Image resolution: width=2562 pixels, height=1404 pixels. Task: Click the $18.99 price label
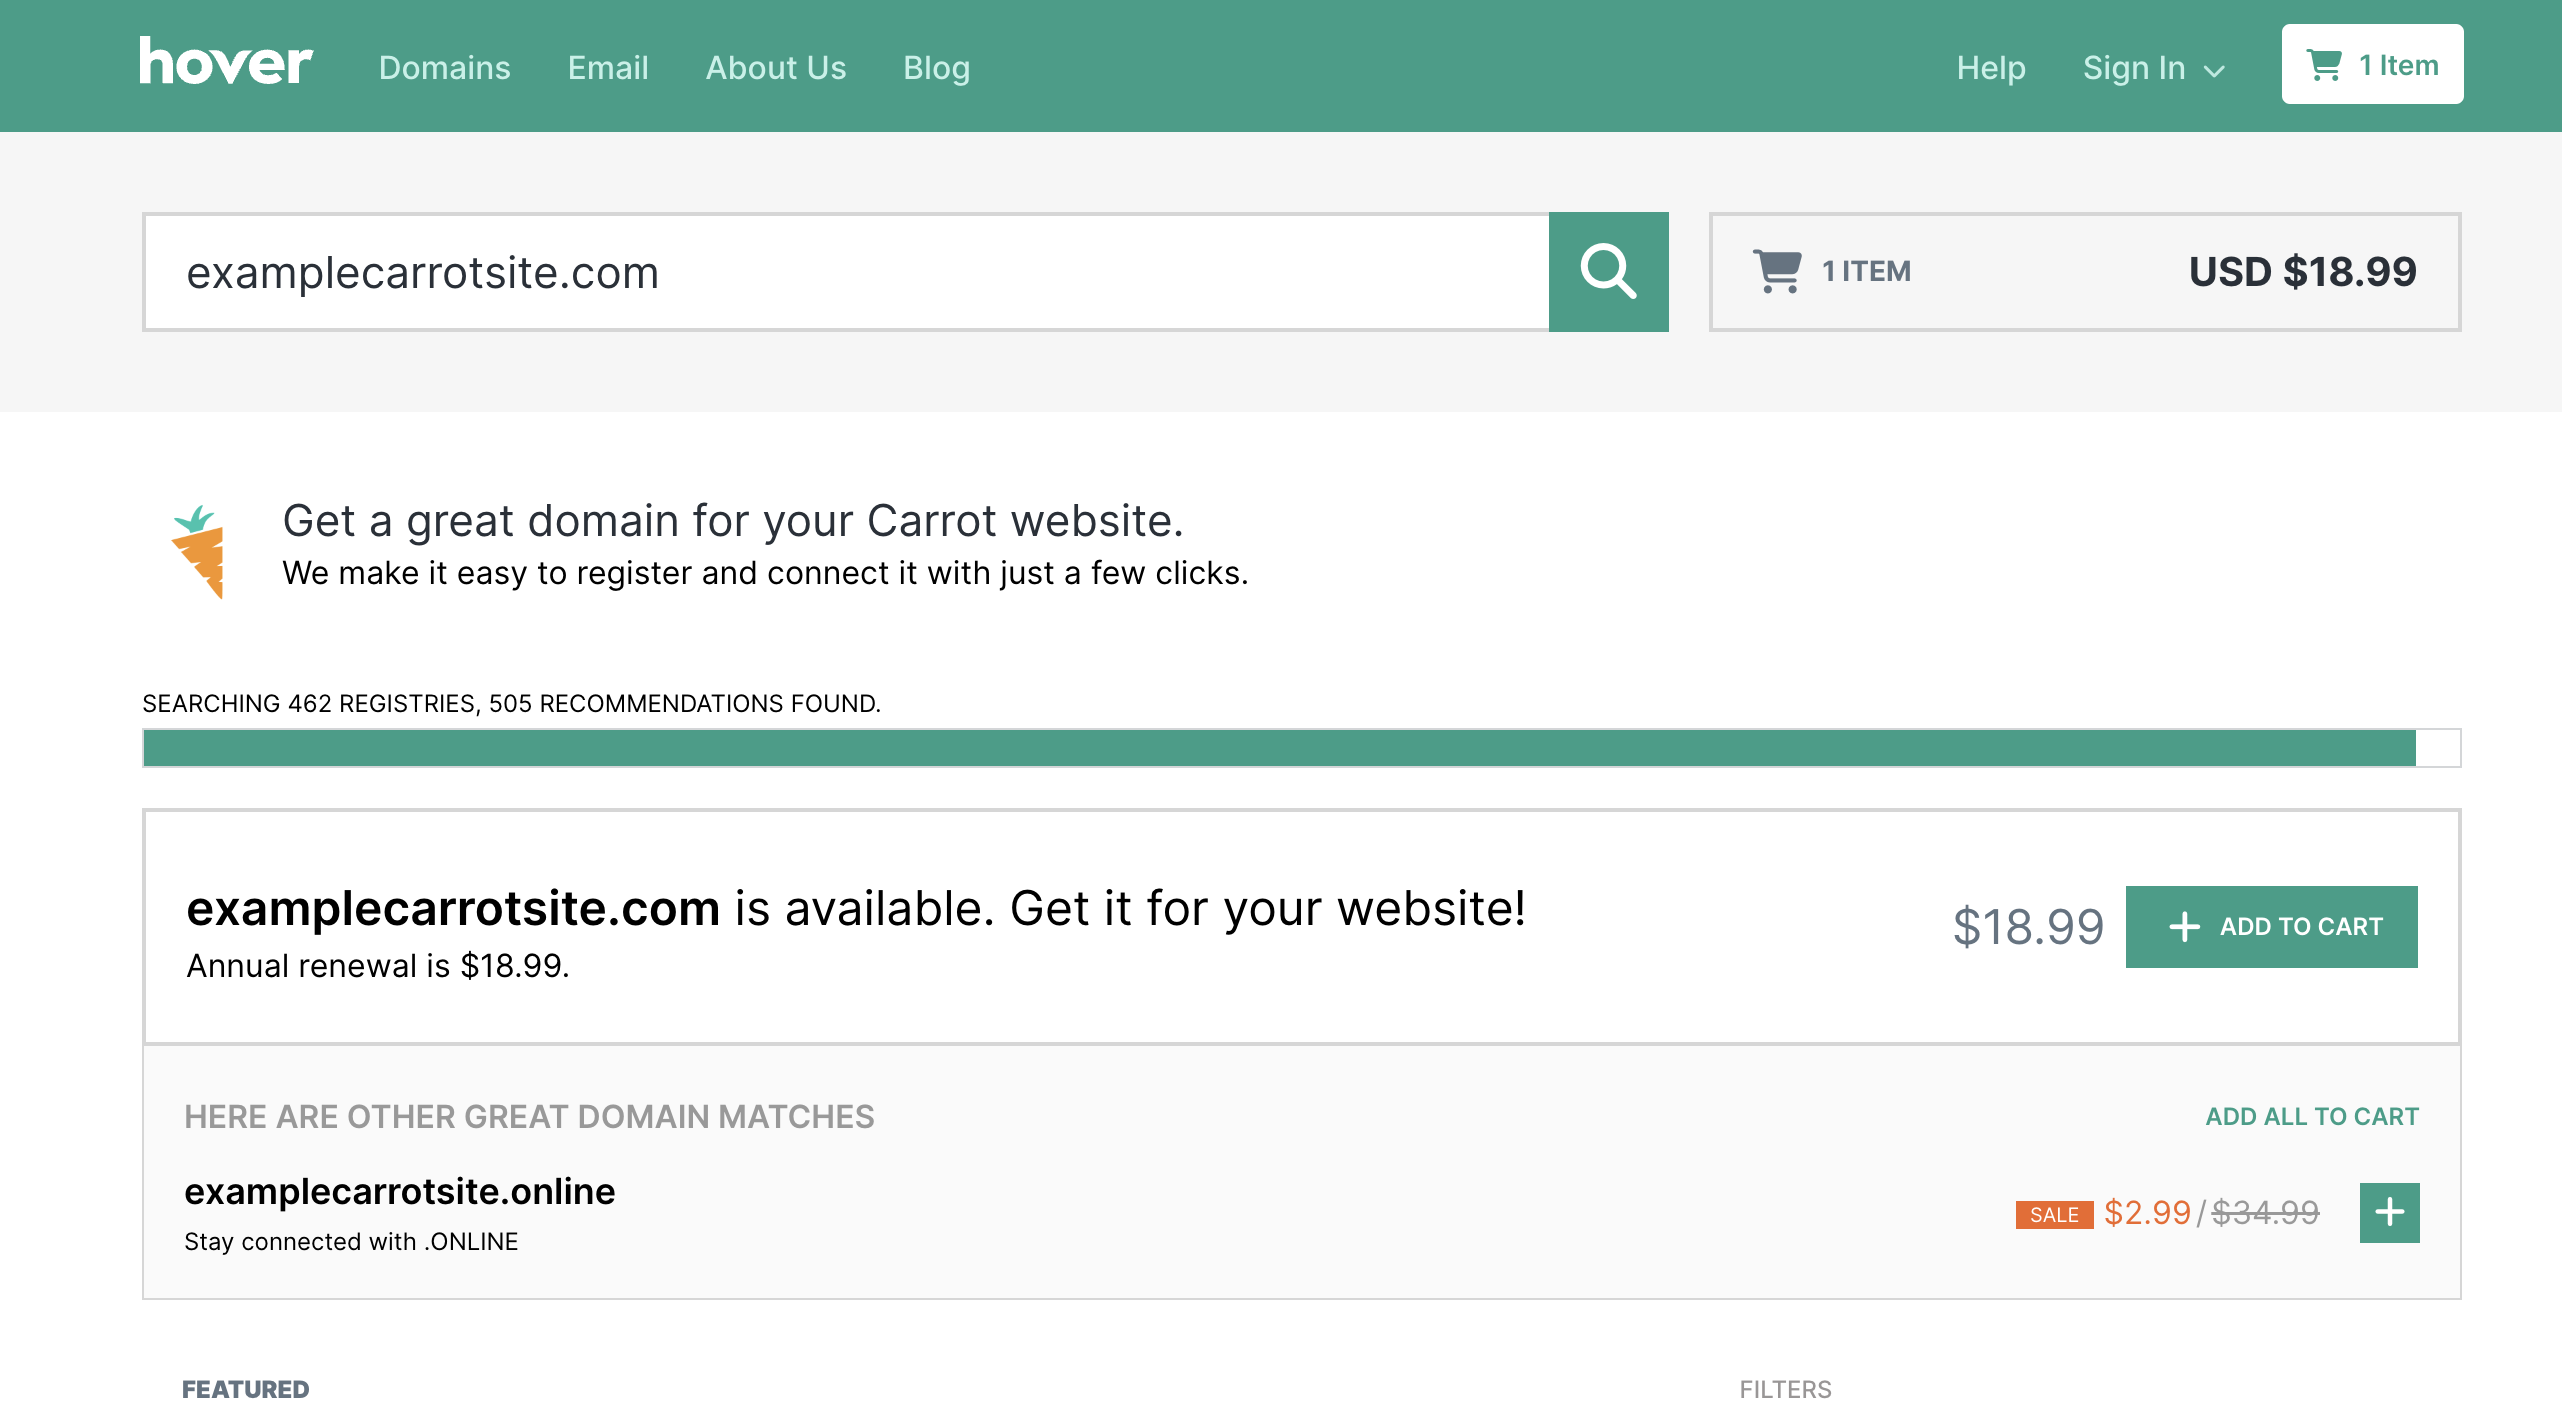2028,927
